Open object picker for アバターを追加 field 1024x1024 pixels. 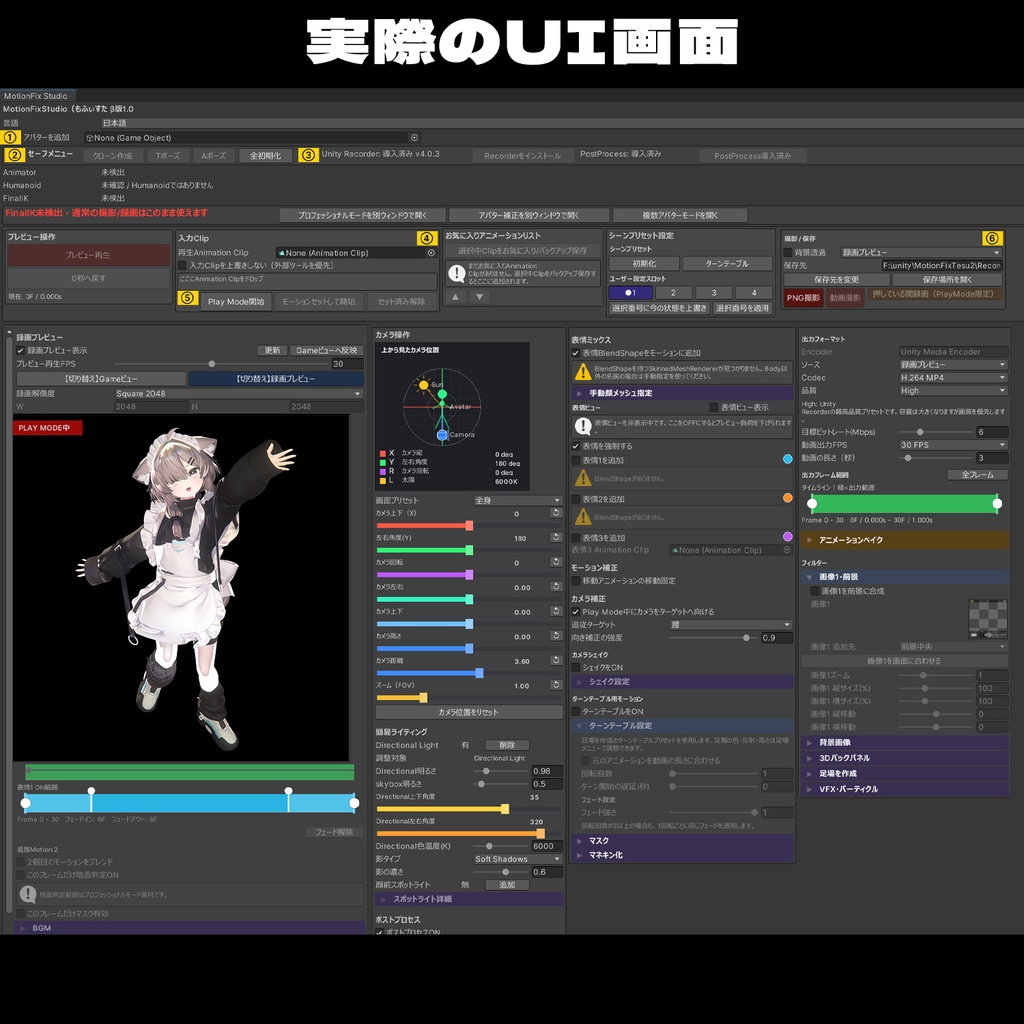click(x=414, y=137)
